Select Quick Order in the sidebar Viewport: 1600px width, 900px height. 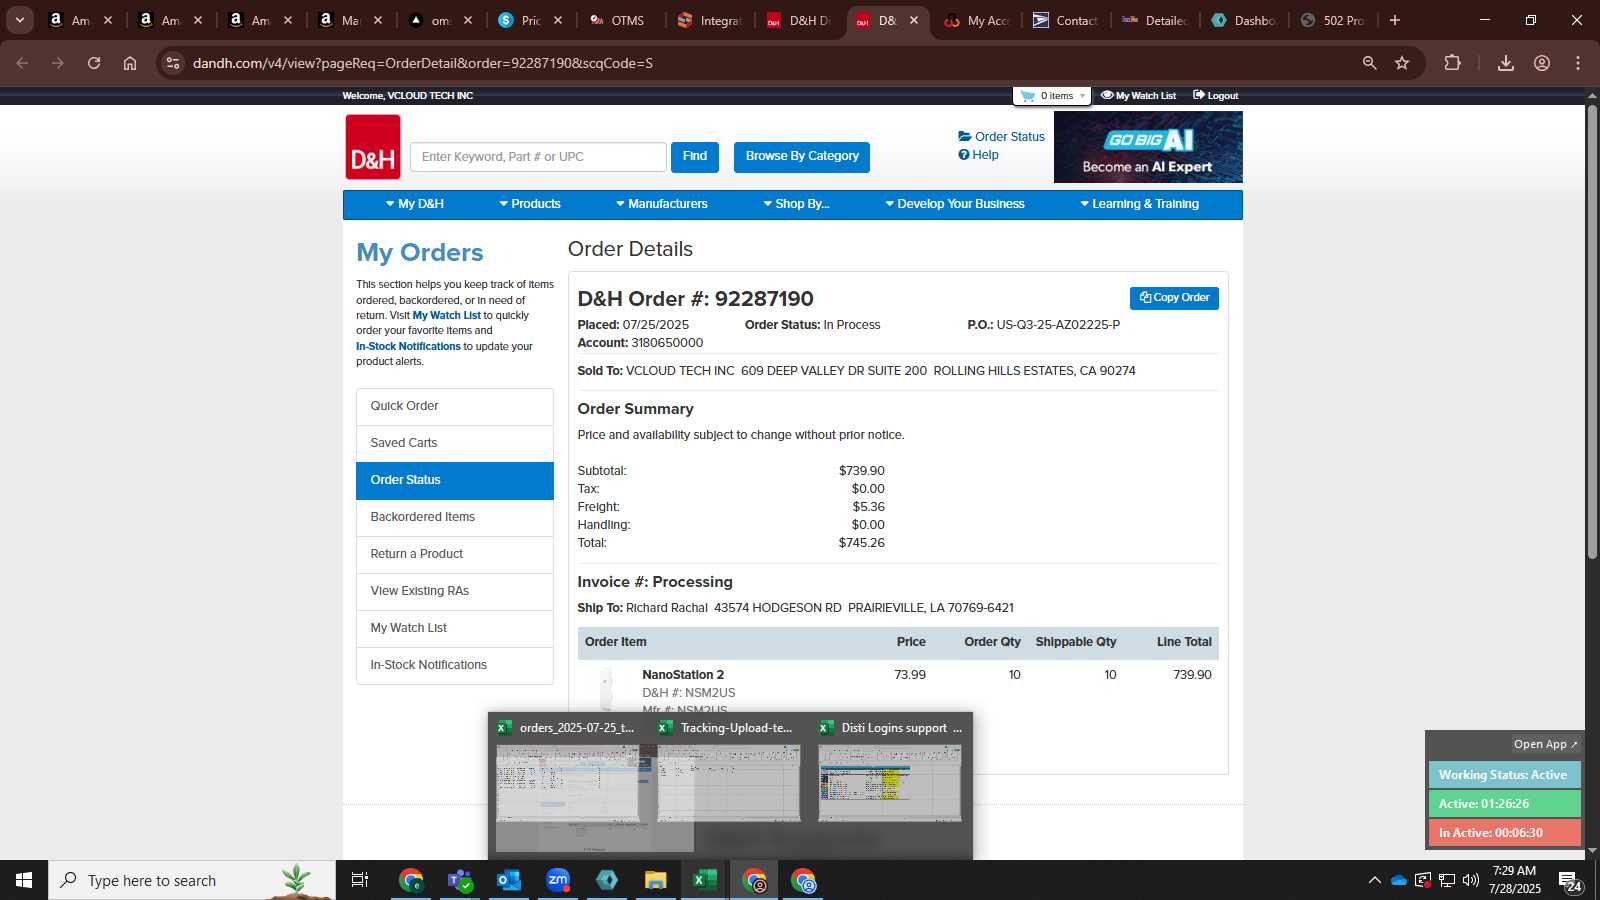click(455, 406)
